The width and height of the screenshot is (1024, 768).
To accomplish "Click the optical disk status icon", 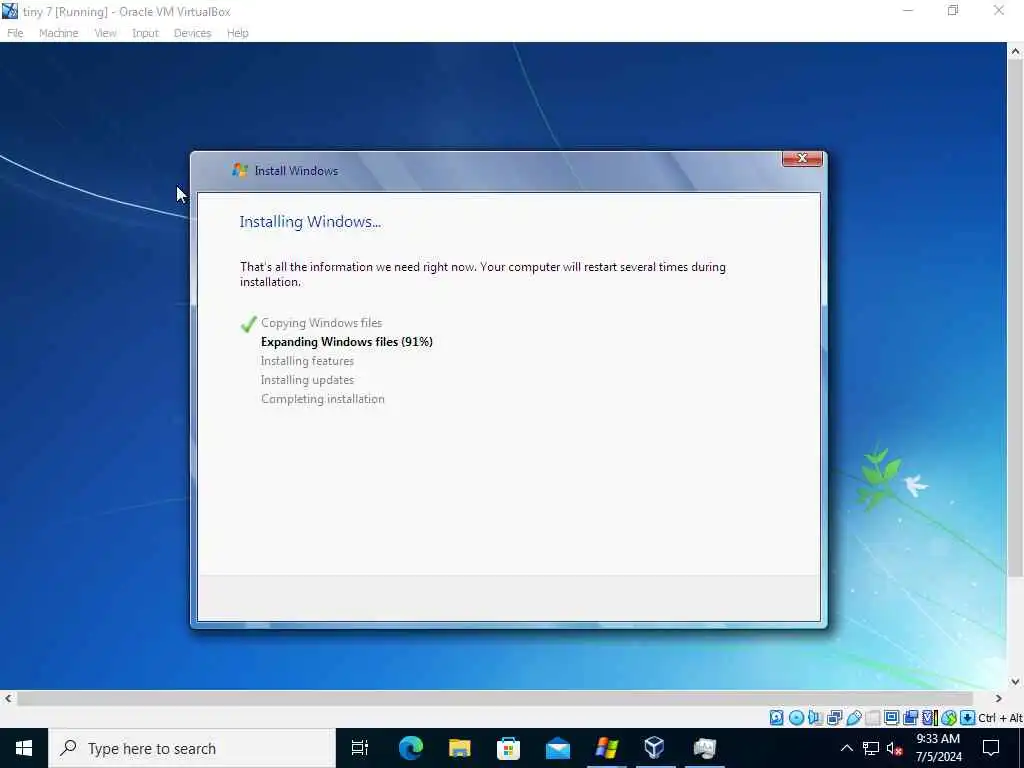I will click(796, 718).
